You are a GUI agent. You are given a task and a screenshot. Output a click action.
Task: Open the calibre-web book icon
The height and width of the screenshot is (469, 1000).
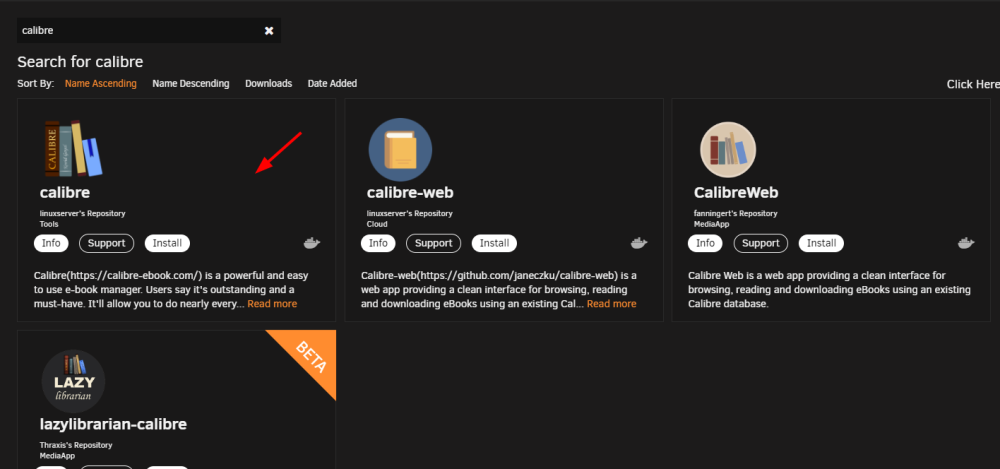[x=401, y=149]
